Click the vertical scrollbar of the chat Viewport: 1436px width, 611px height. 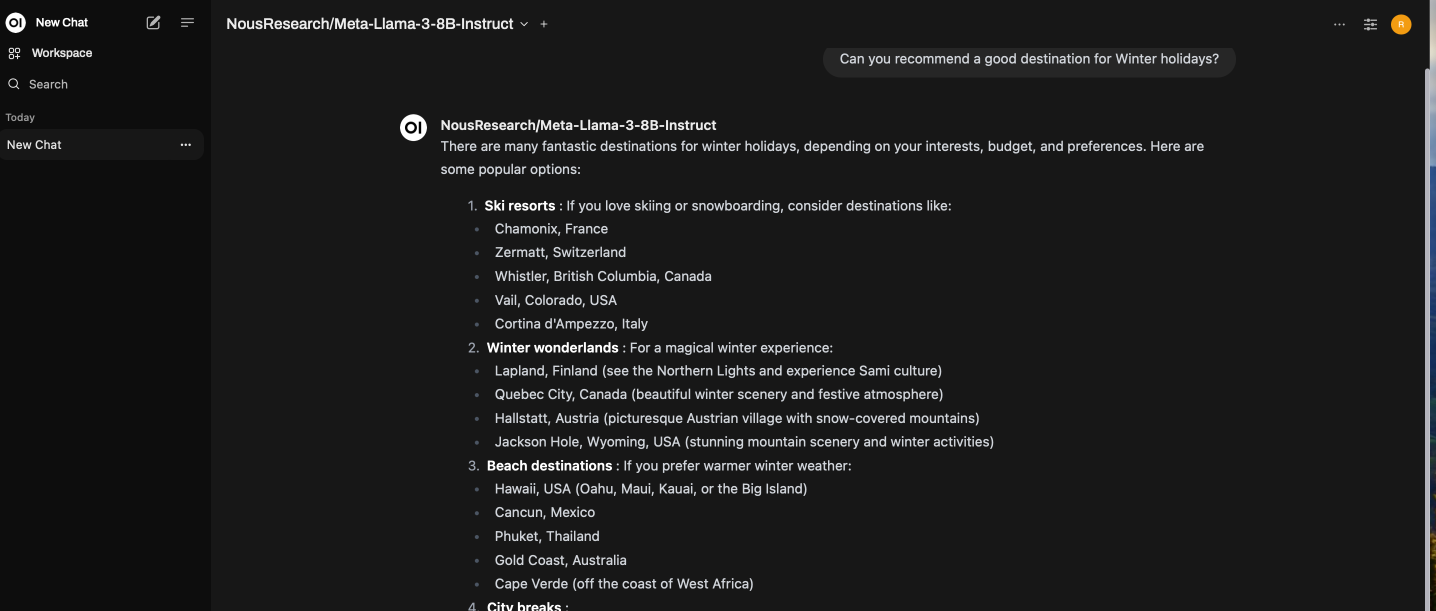[x=1428, y=300]
